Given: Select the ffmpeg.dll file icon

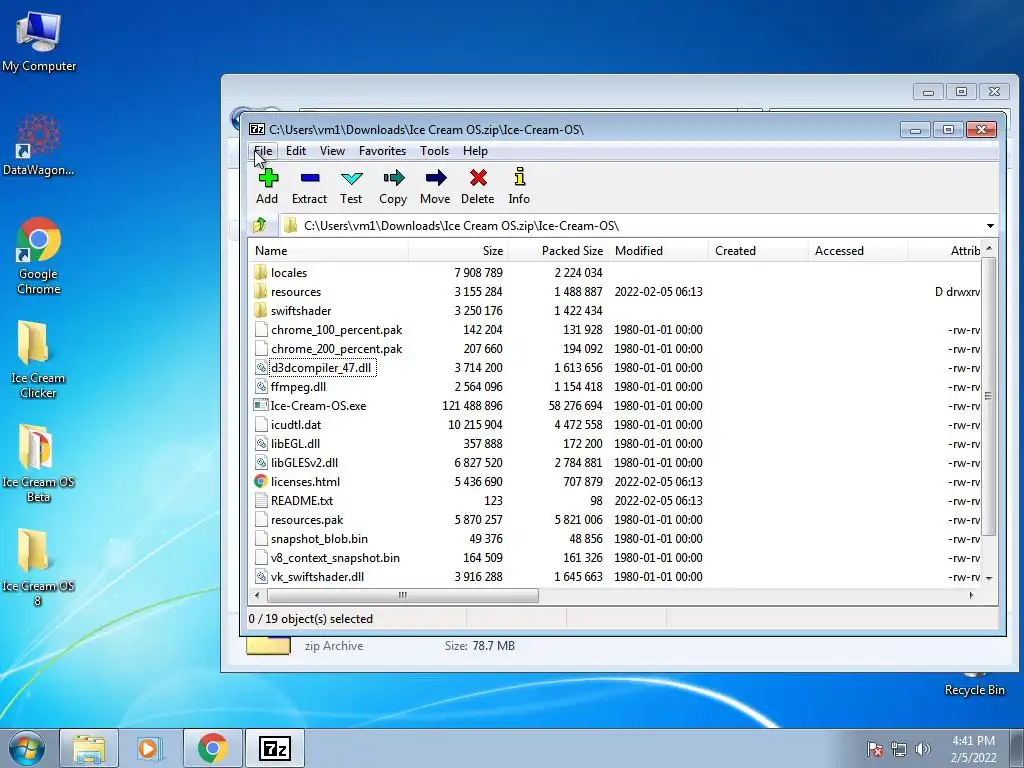Looking at the screenshot, I should [x=261, y=387].
